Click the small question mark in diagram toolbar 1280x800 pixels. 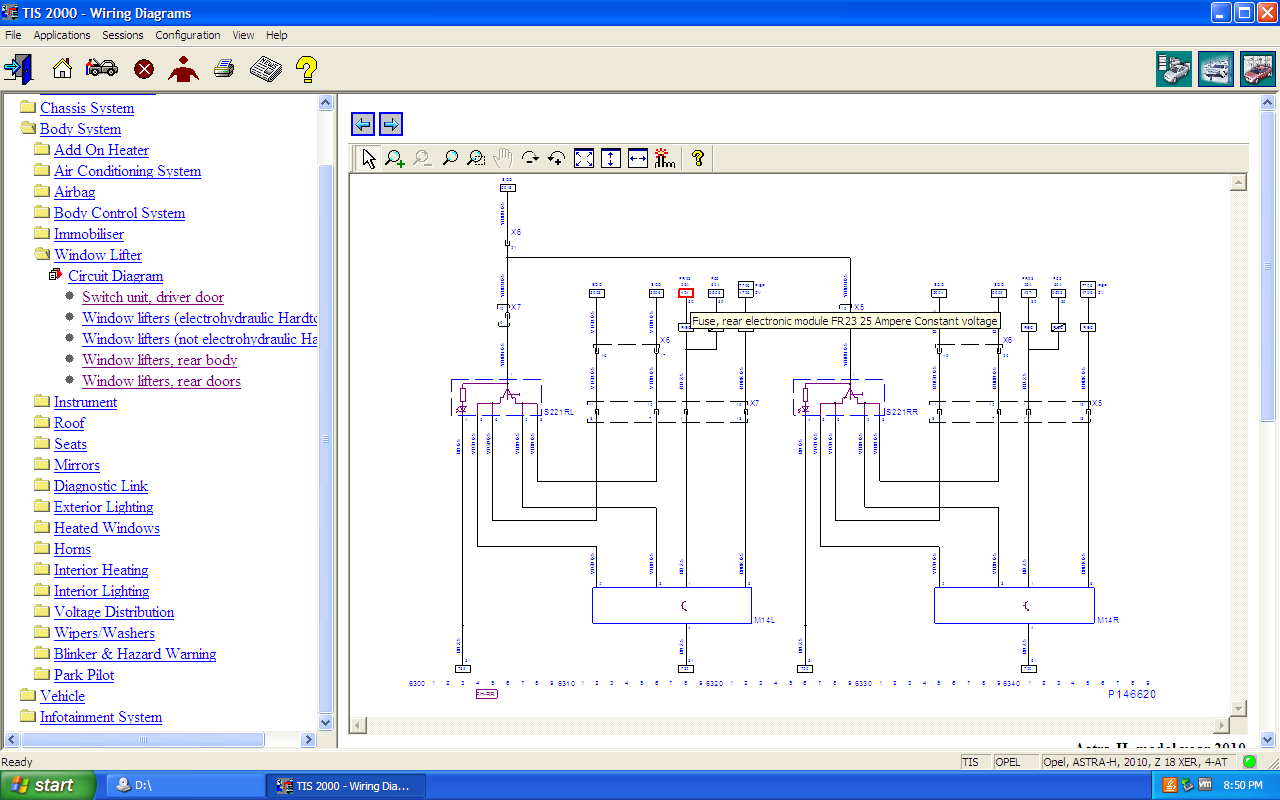(x=698, y=158)
